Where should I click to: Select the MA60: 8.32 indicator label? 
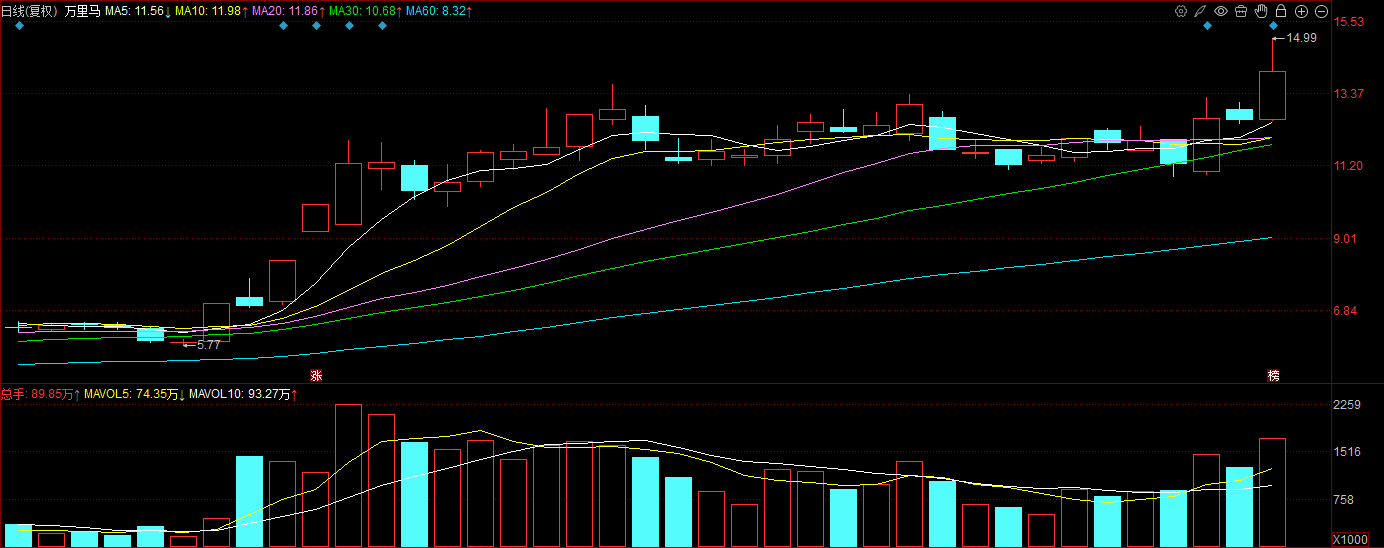point(438,10)
